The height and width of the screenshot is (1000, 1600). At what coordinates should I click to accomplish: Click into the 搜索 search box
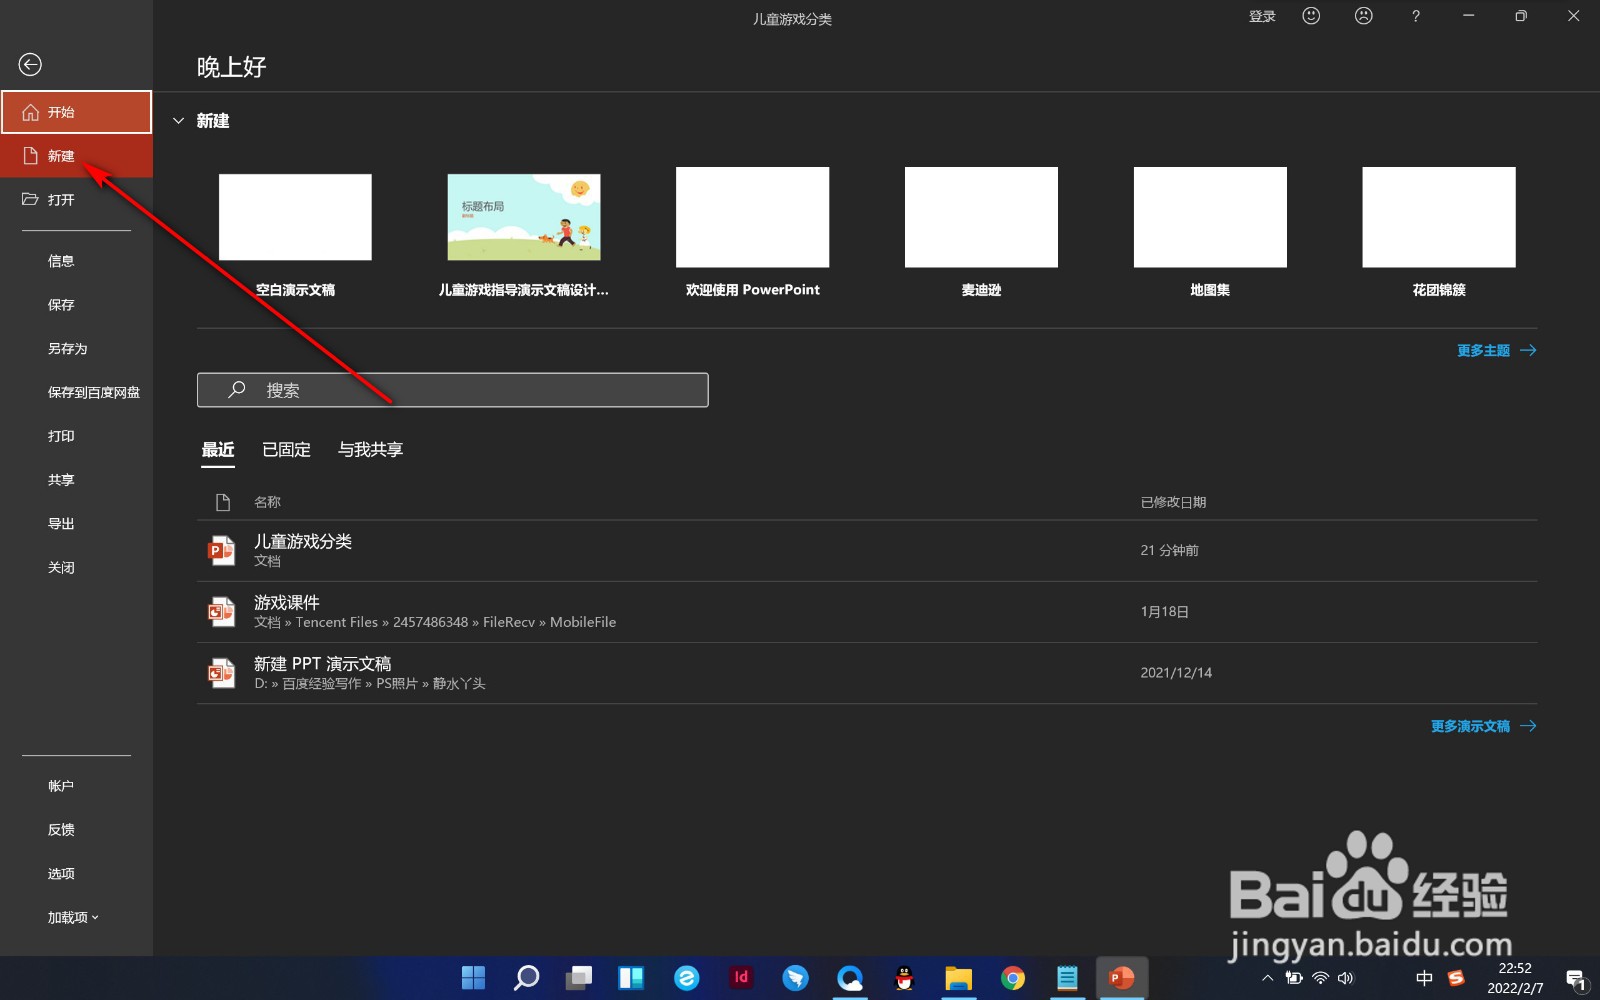(453, 390)
